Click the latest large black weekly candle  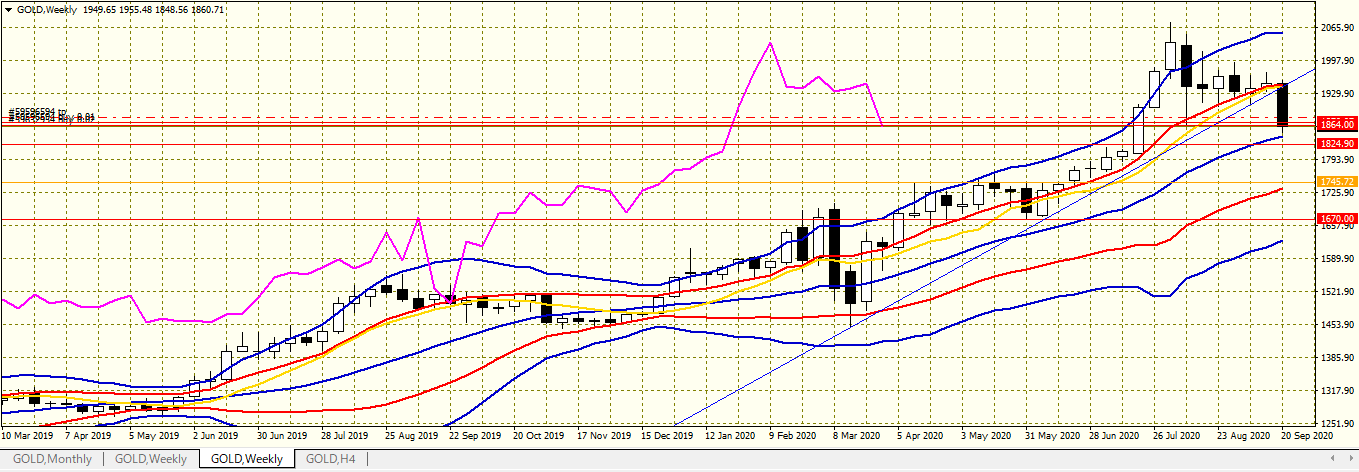coord(1283,105)
